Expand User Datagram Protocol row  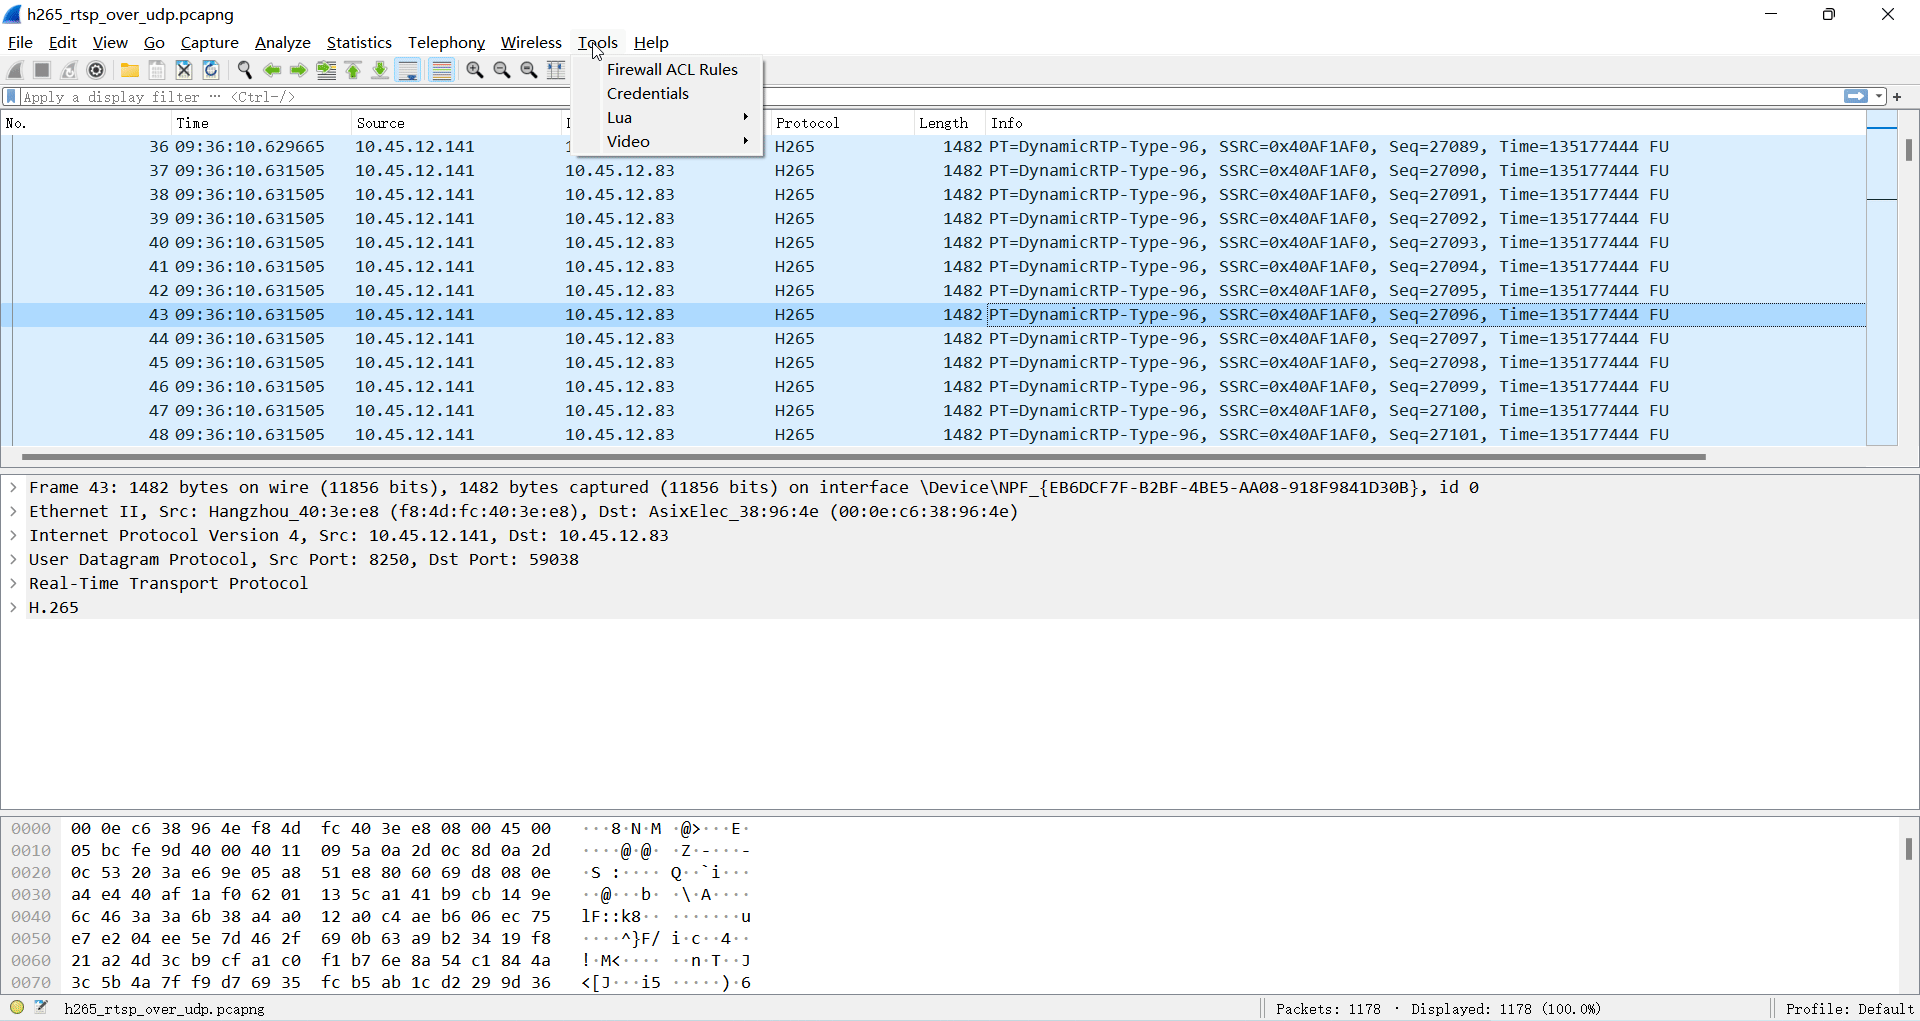coord(13,560)
